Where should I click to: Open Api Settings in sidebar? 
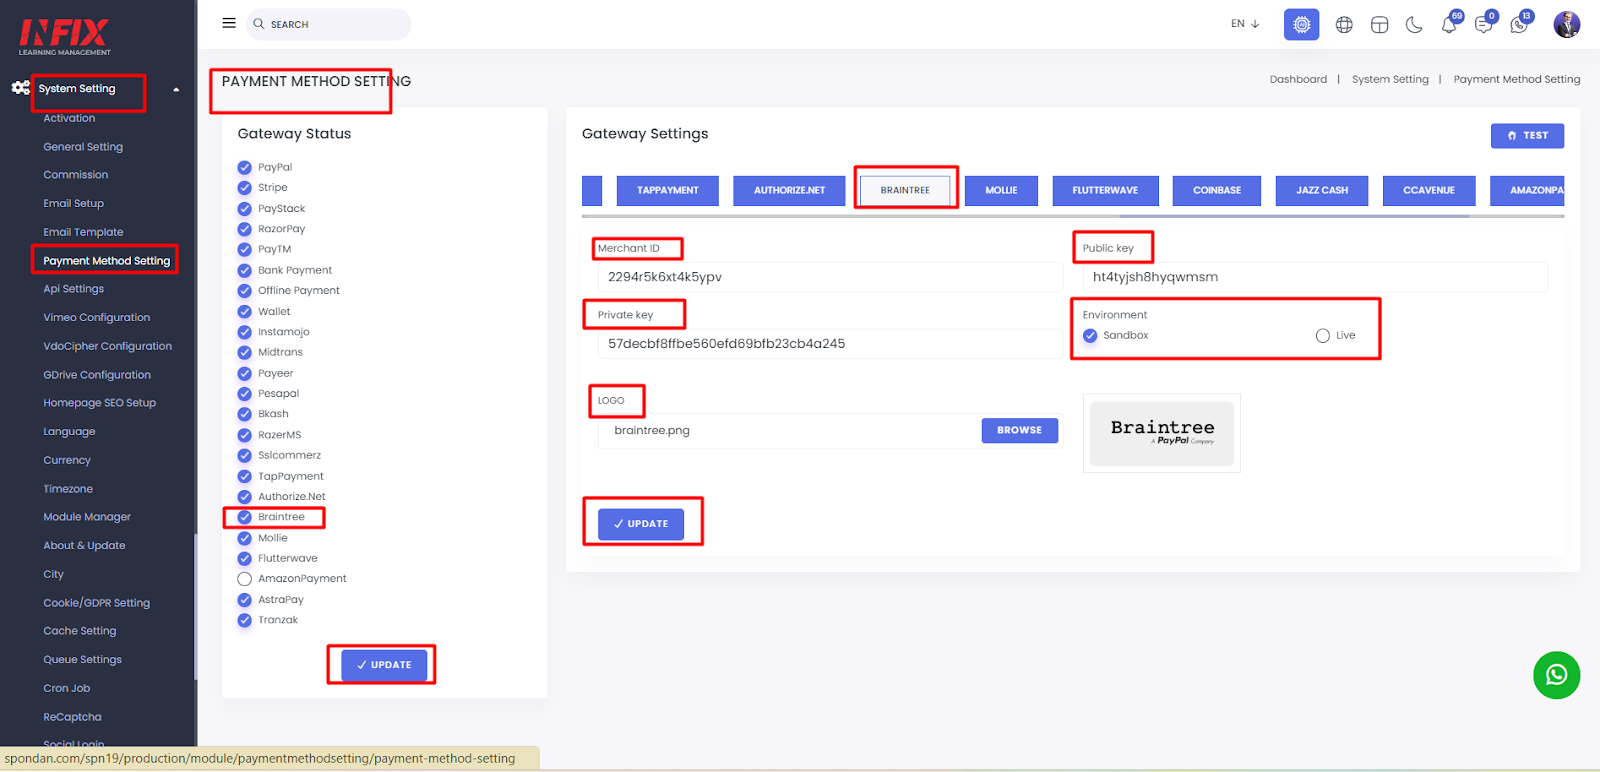pos(74,289)
